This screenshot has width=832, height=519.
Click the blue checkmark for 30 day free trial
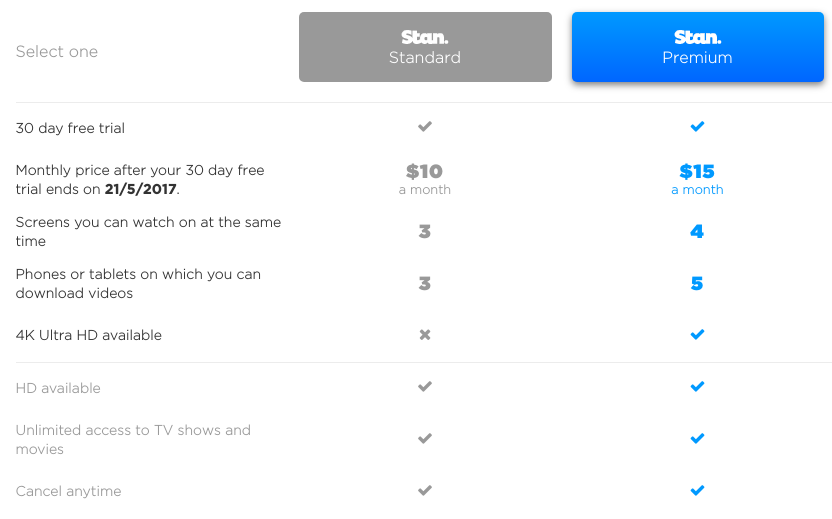697,126
